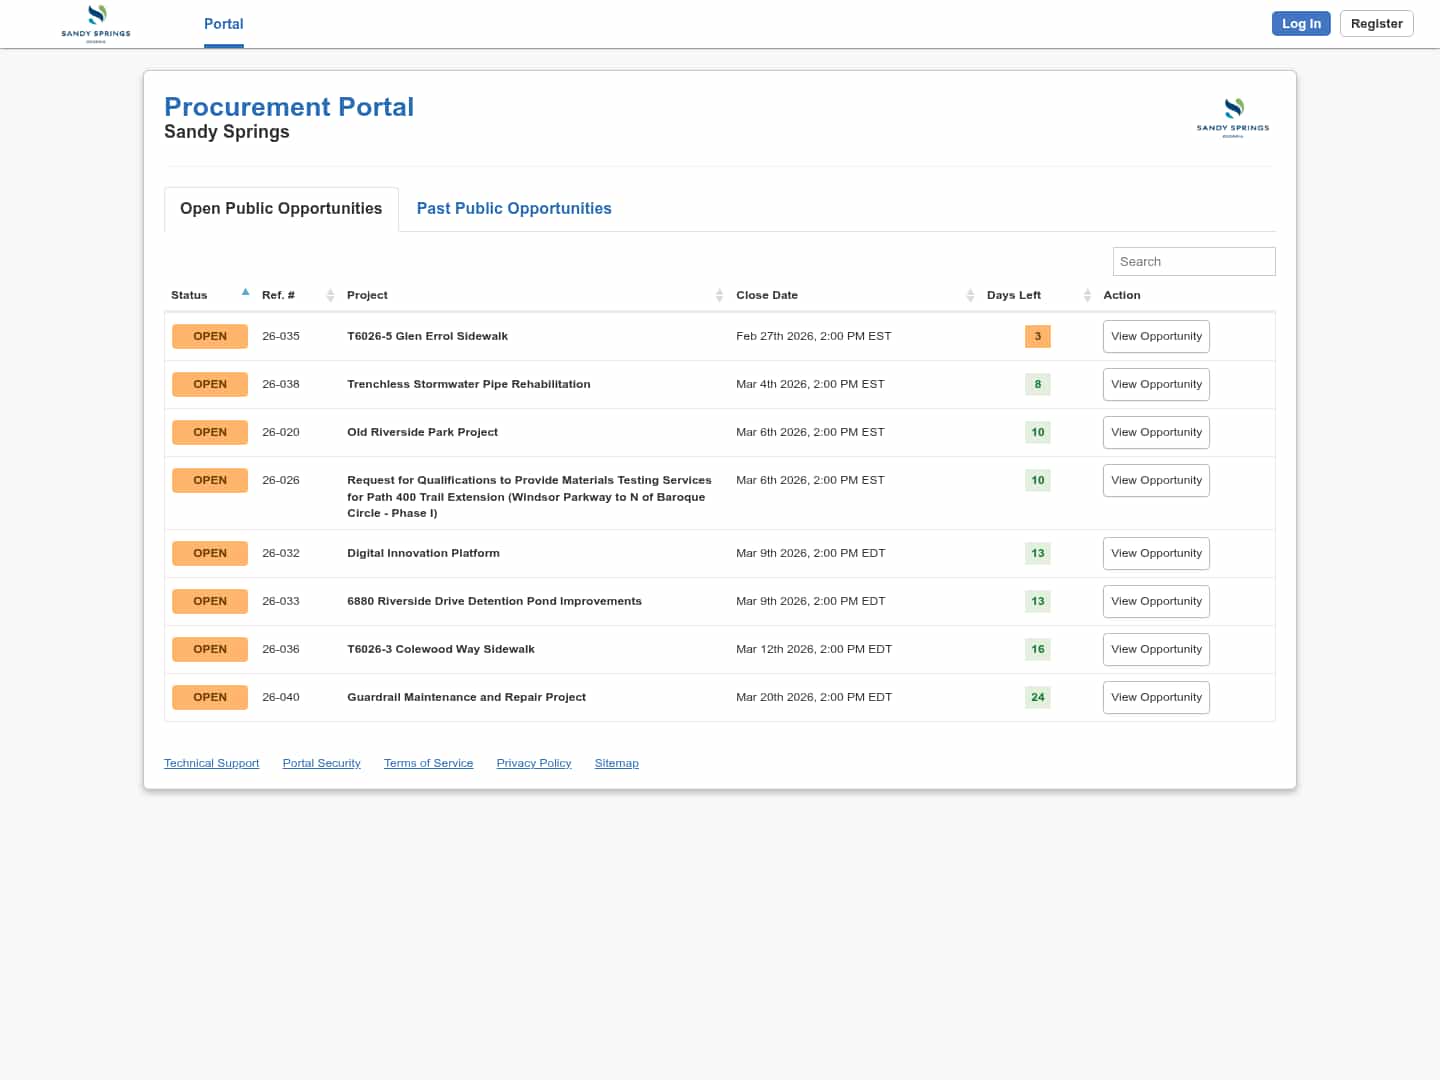Screen dimensions: 1440x1080
Task: Switch to Past Public Opportunities tab
Action: (513, 208)
